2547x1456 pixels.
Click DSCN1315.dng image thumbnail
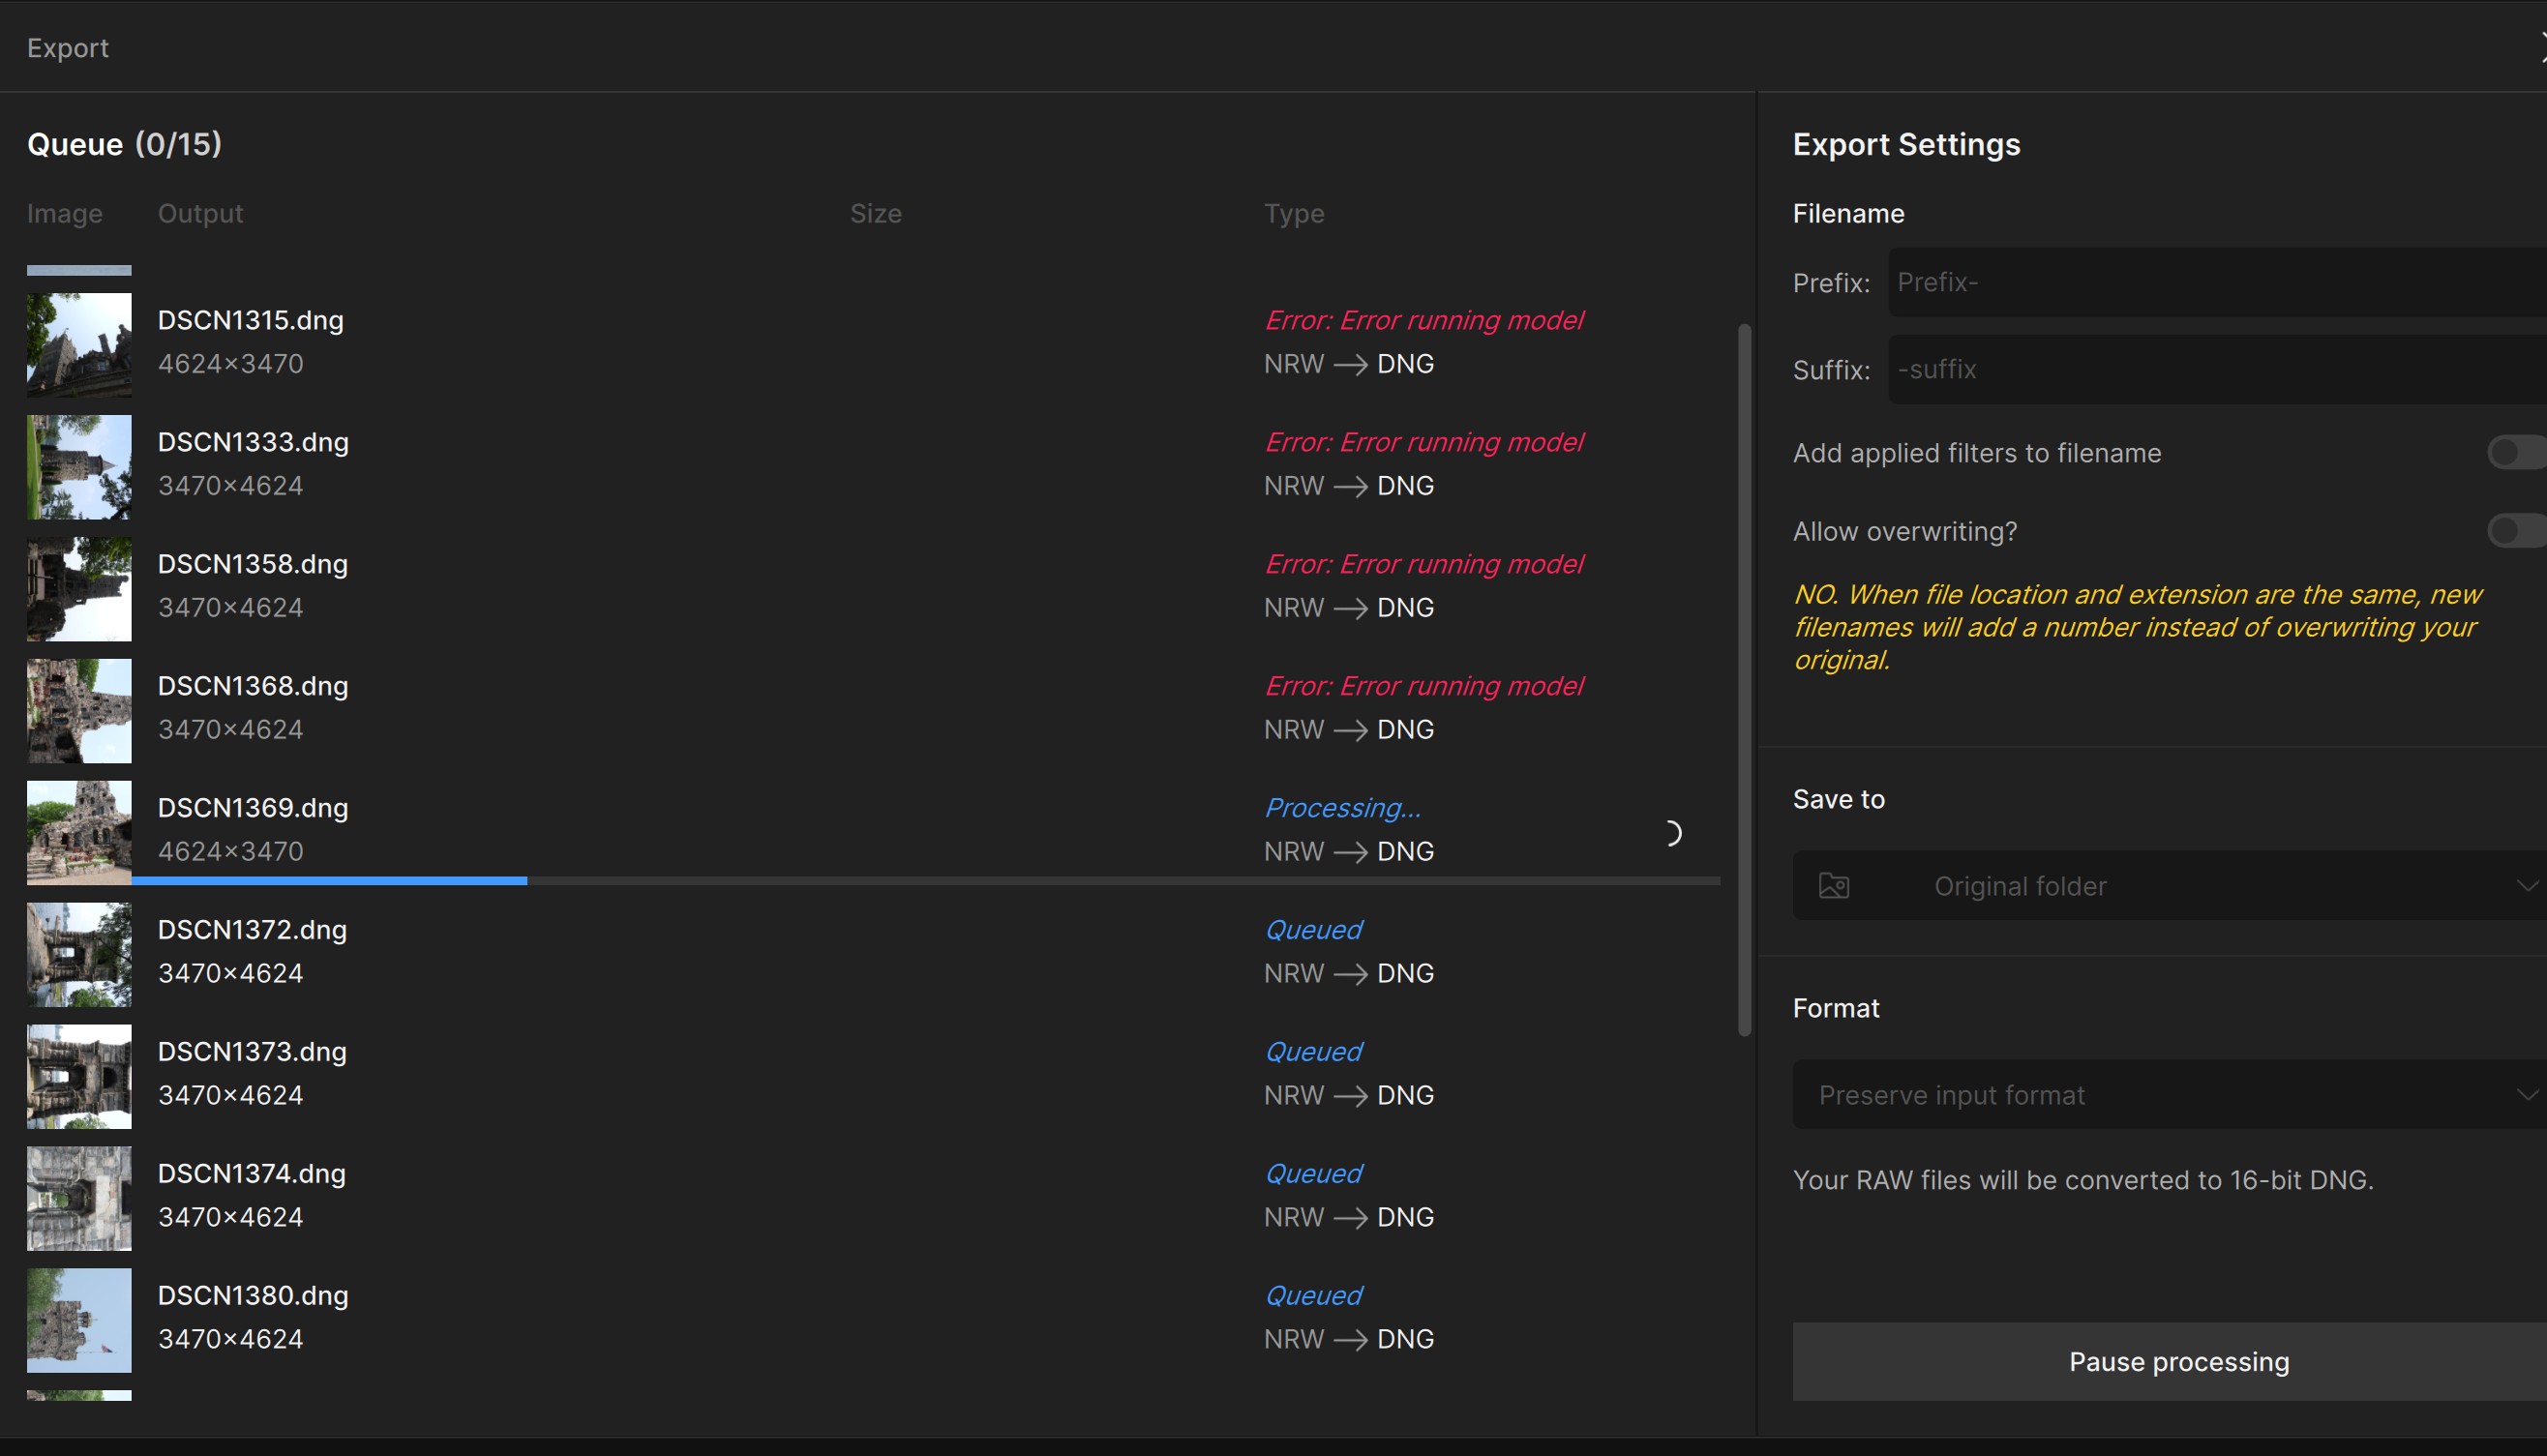[x=79, y=345]
